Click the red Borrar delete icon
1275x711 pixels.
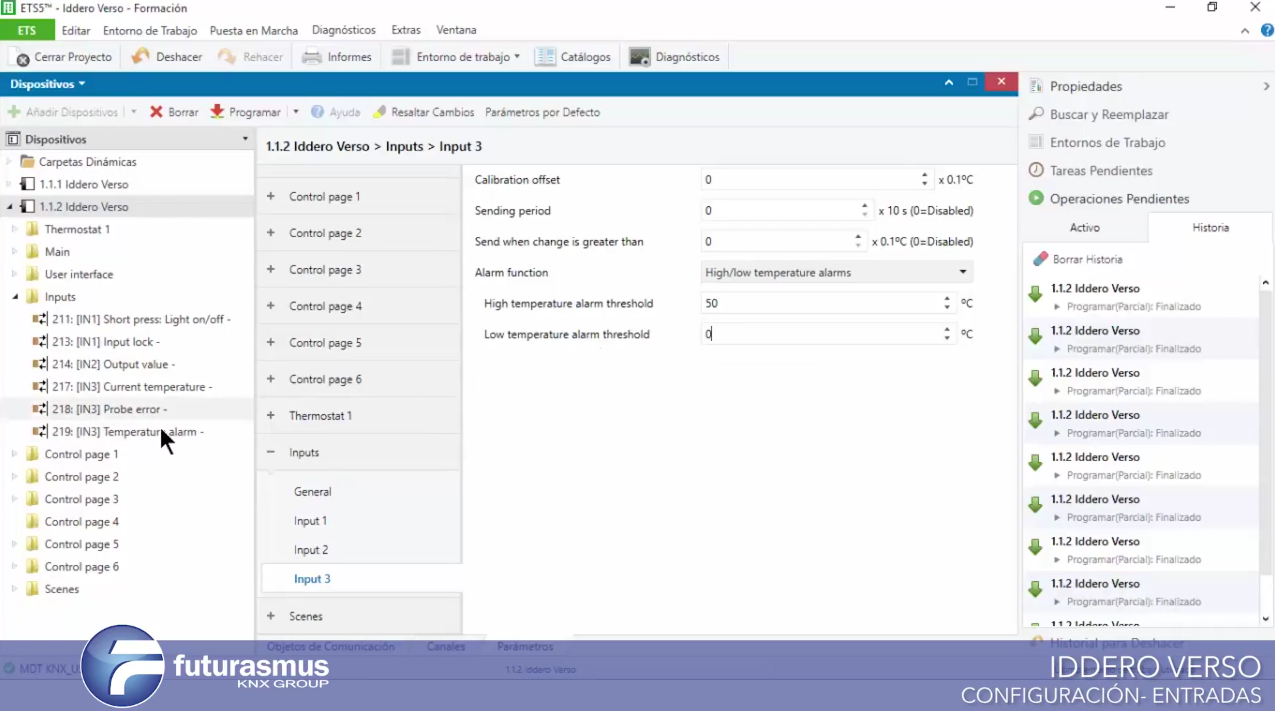157,112
